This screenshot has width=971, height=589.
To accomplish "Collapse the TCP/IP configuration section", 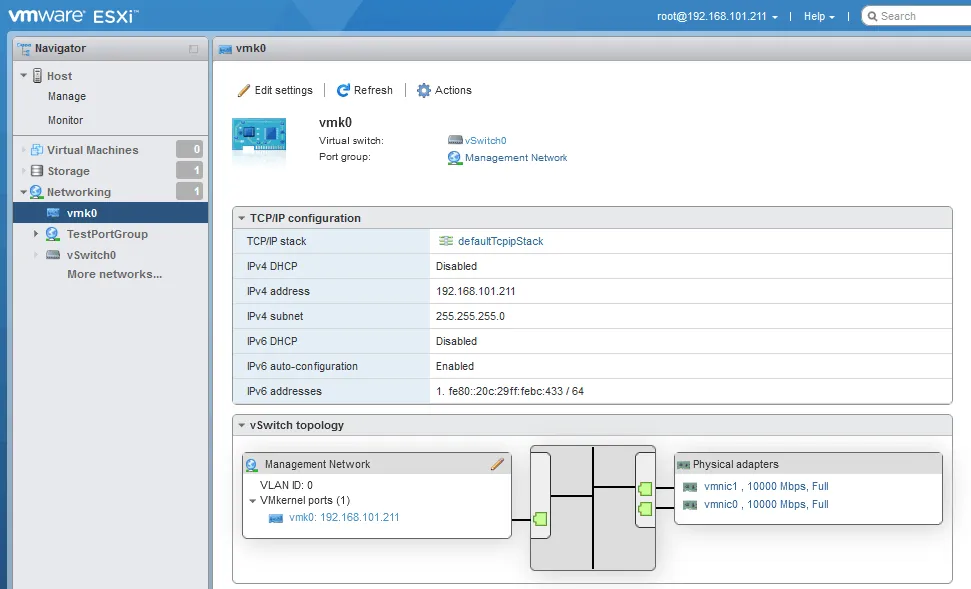I will click(x=241, y=218).
